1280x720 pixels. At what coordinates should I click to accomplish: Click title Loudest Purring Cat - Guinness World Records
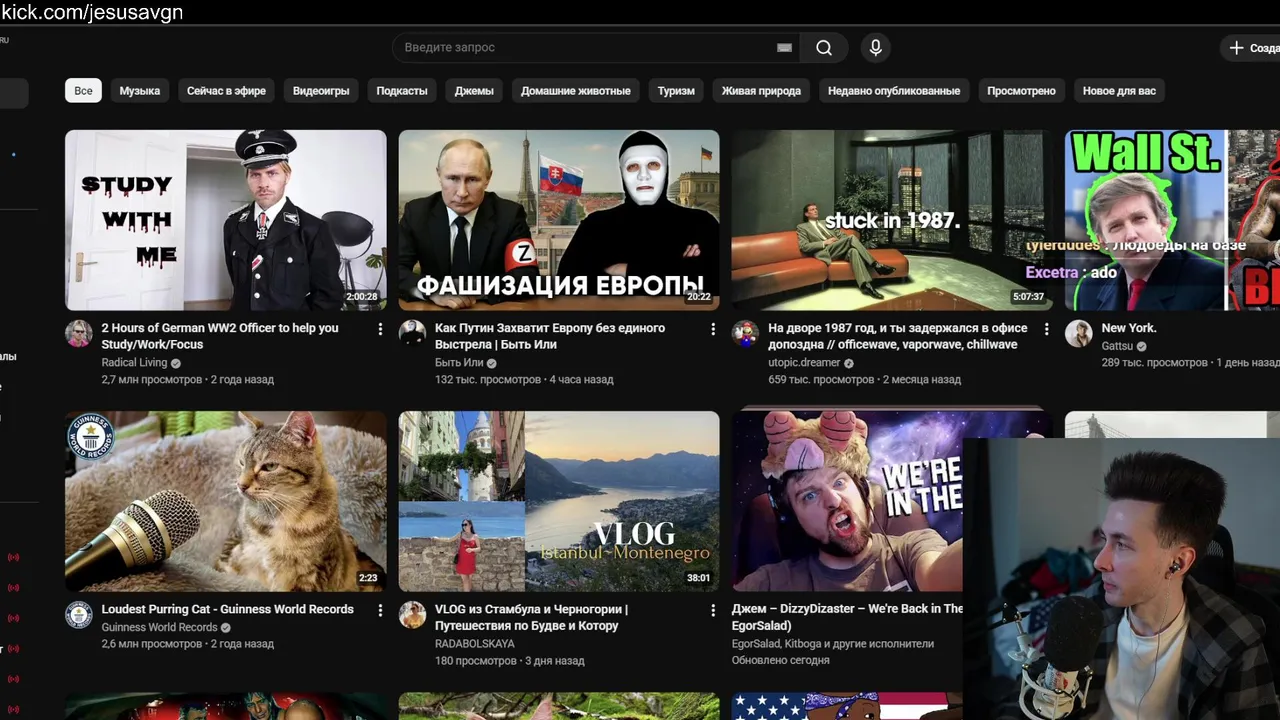(x=228, y=609)
